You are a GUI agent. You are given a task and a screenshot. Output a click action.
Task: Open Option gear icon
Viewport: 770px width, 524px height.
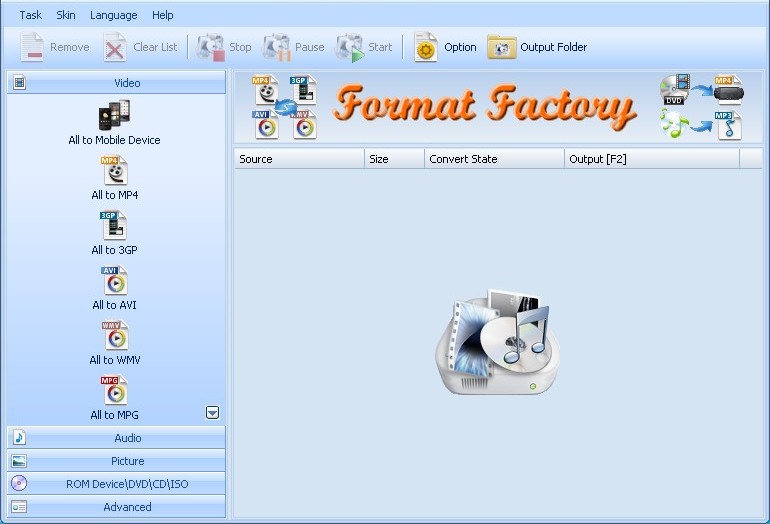(x=425, y=47)
